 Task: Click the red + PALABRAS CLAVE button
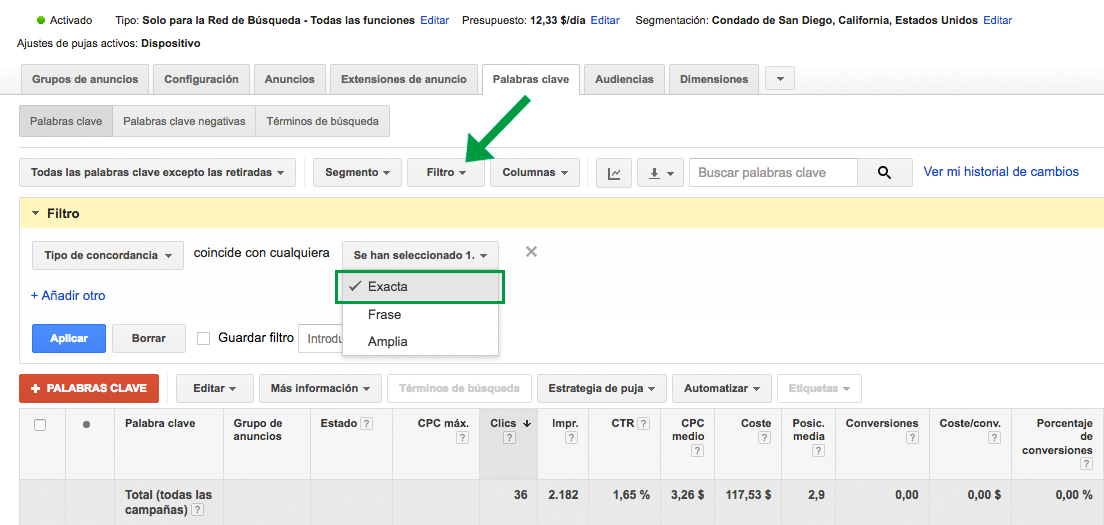(89, 388)
